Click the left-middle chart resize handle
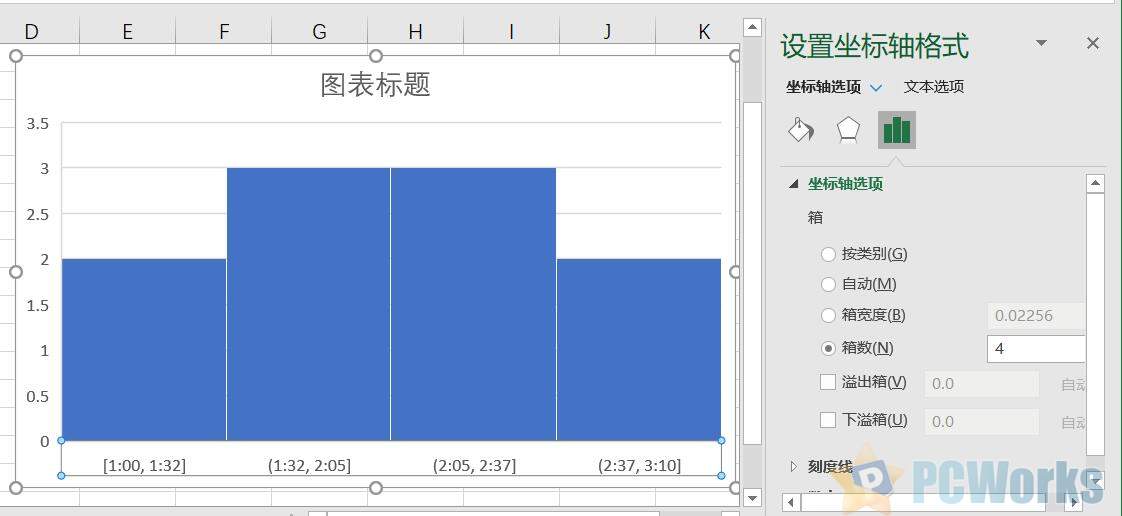The height and width of the screenshot is (516, 1122). (16, 272)
